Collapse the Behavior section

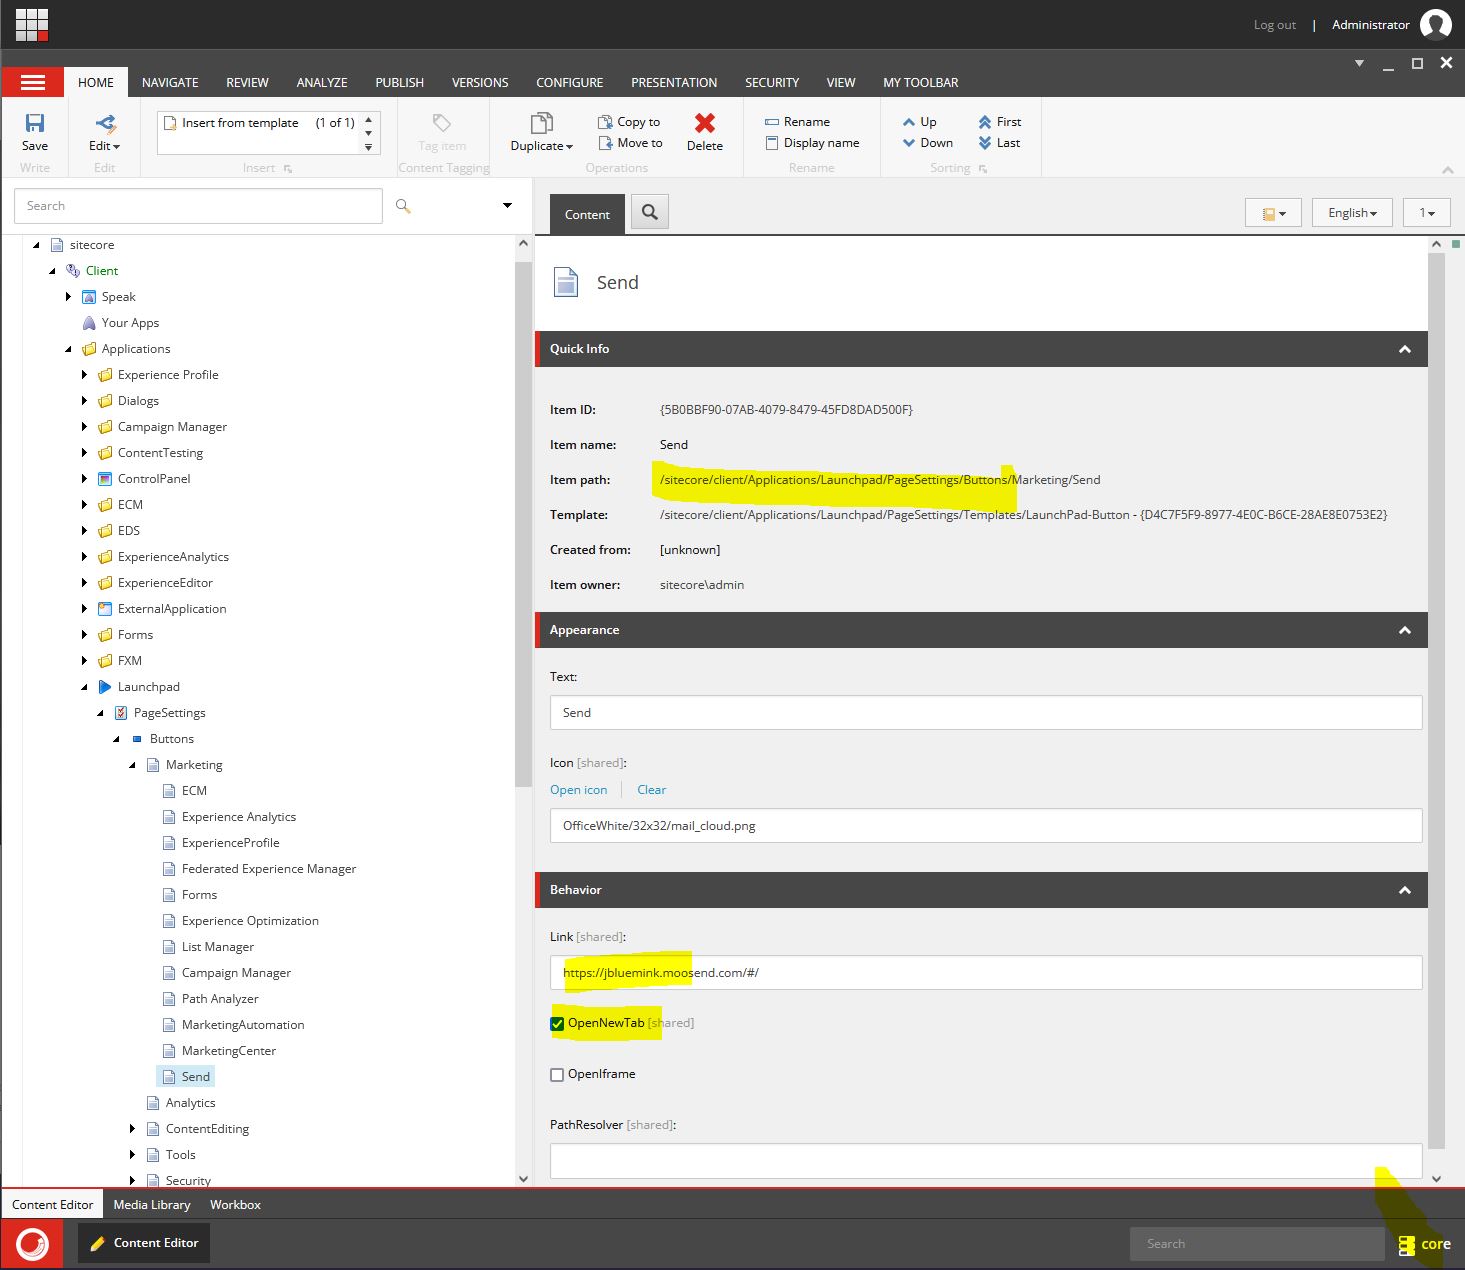pyautogui.click(x=1404, y=890)
